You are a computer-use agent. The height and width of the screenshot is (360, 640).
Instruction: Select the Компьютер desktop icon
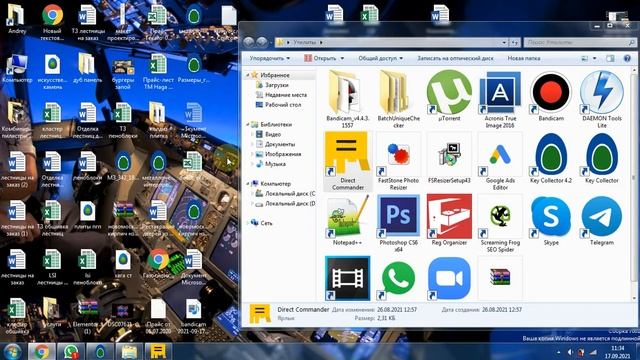click(17, 68)
